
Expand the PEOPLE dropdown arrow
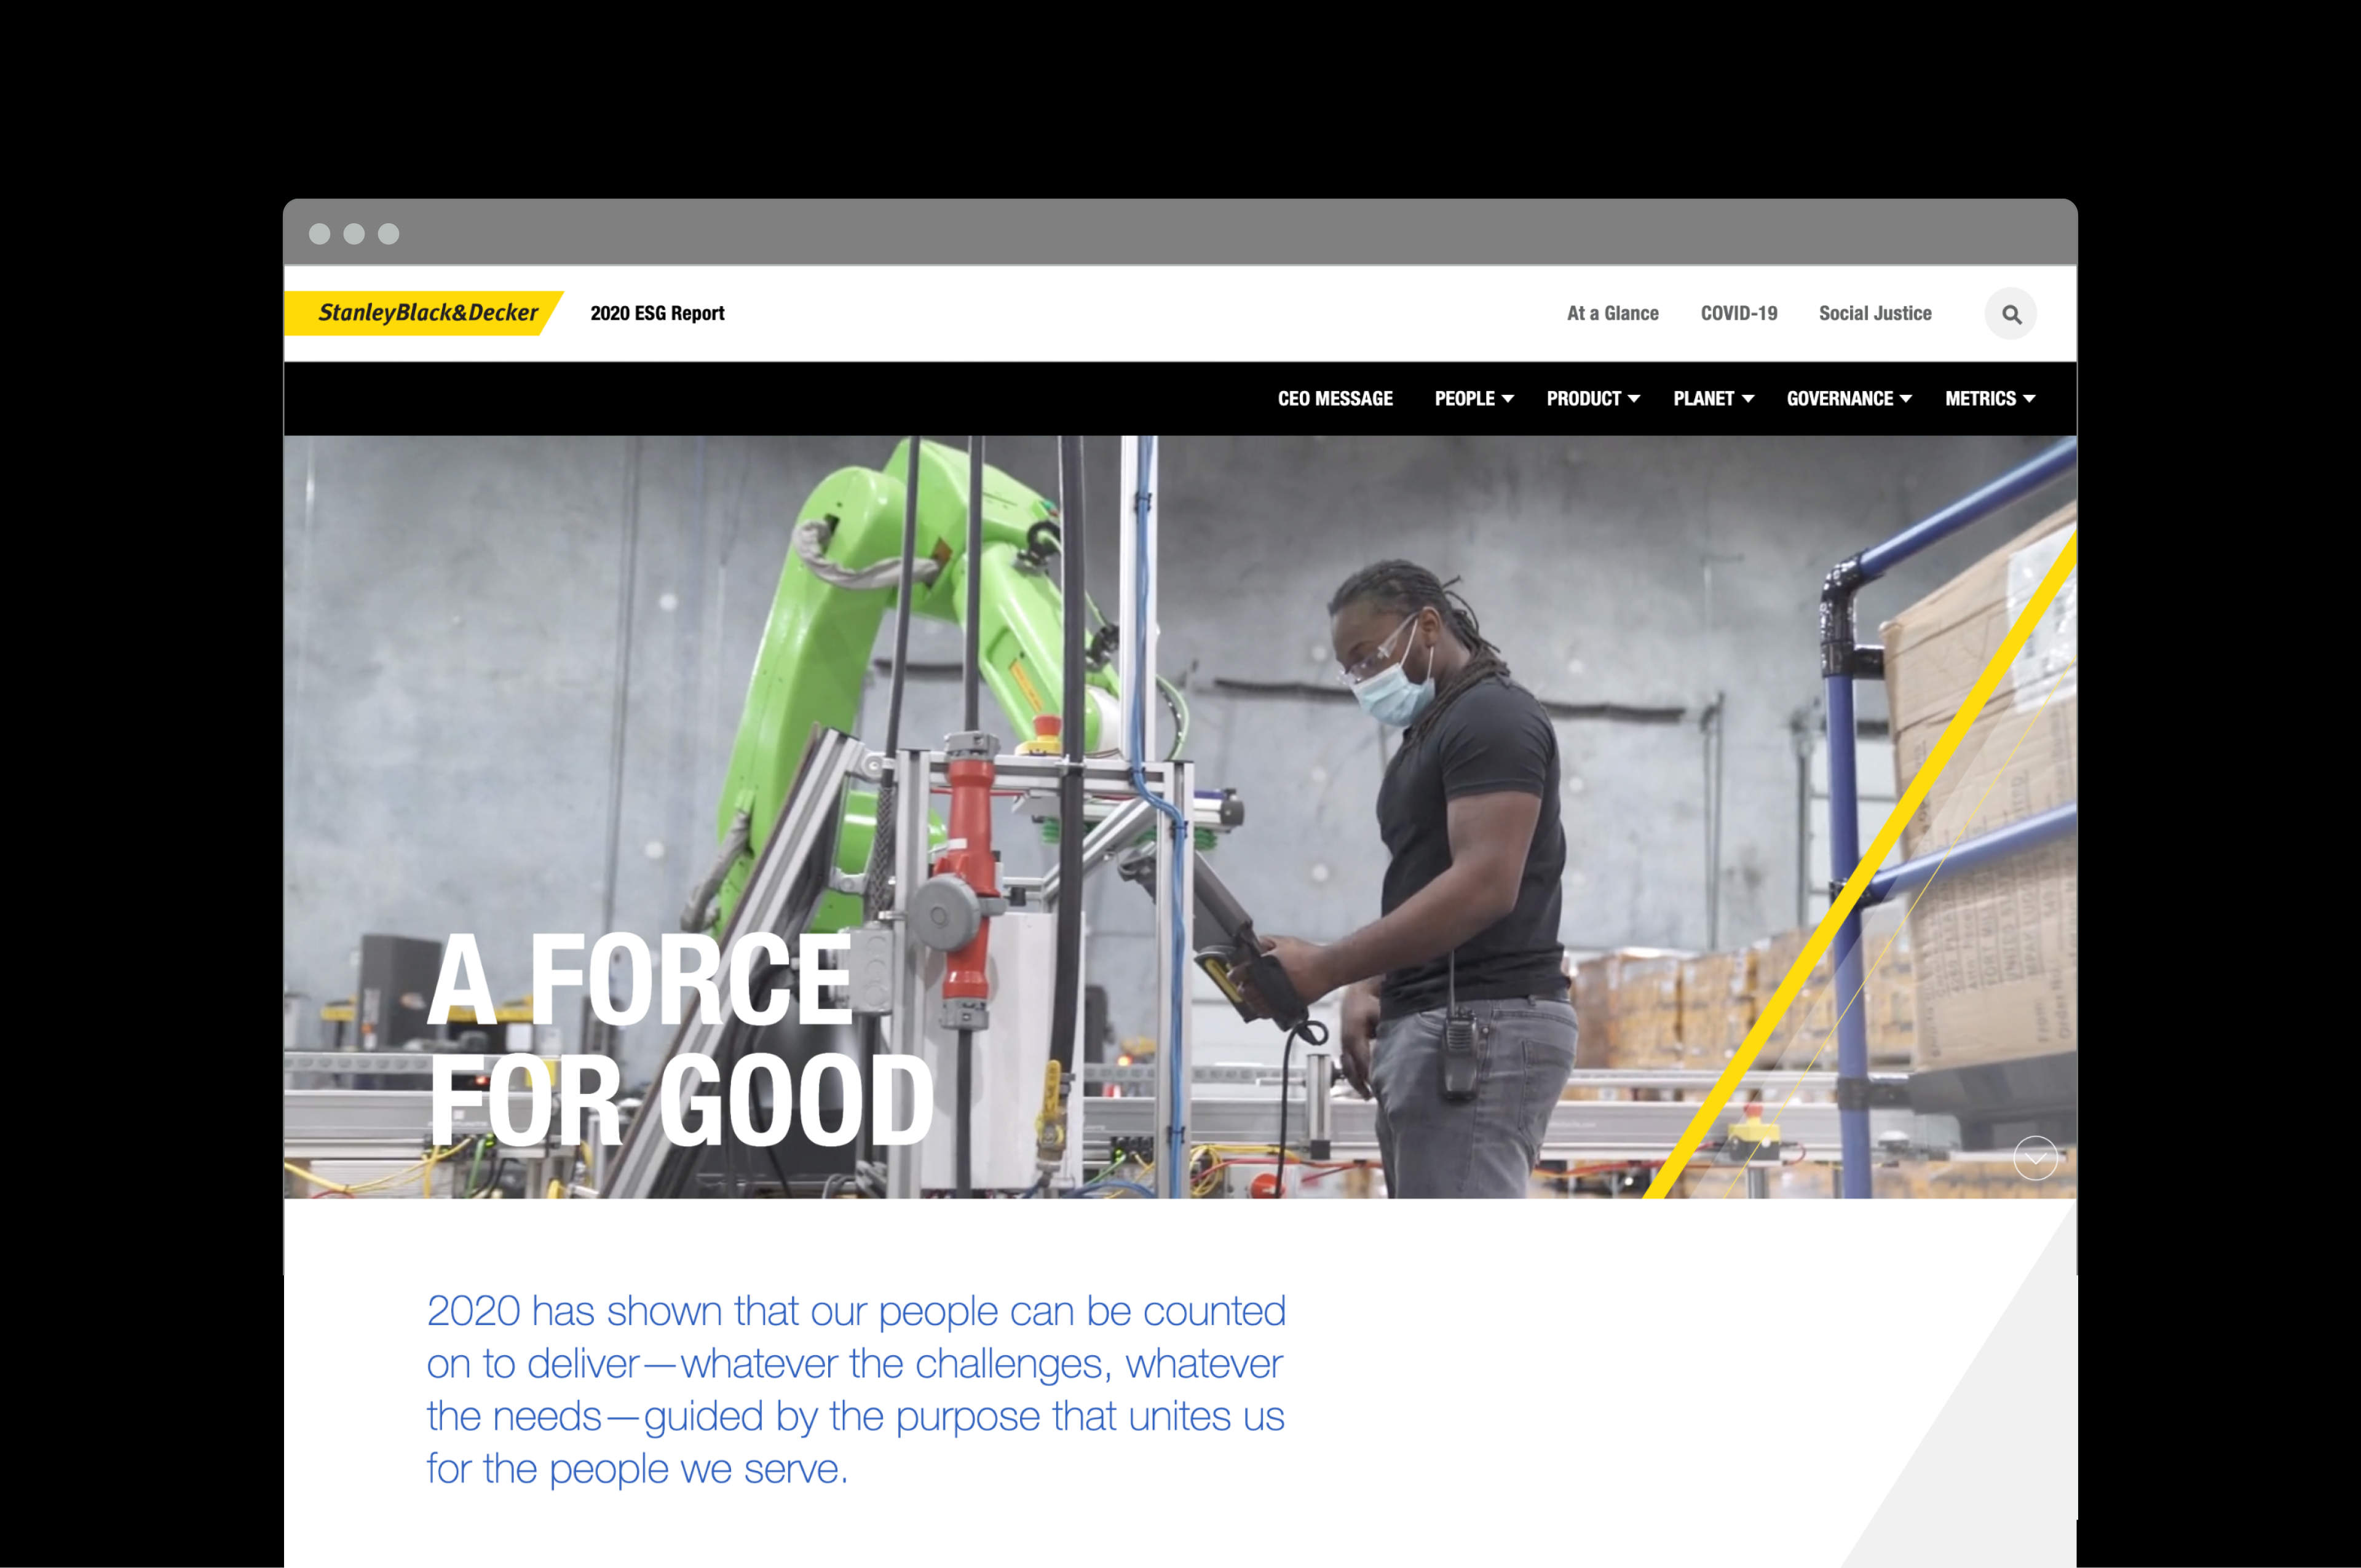pos(1508,399)
